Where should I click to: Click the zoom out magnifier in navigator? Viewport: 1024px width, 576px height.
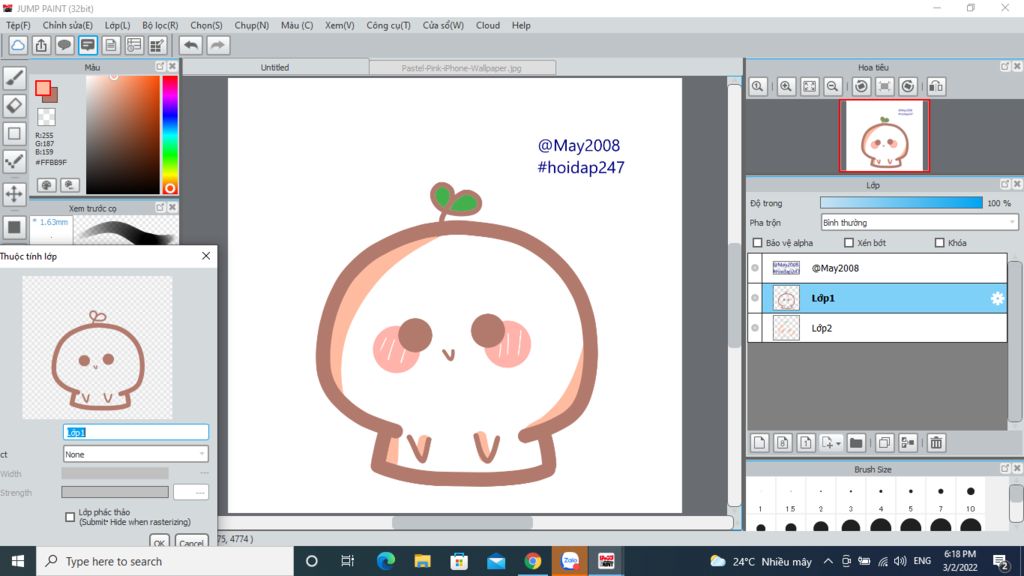click(x=833, y=86)
